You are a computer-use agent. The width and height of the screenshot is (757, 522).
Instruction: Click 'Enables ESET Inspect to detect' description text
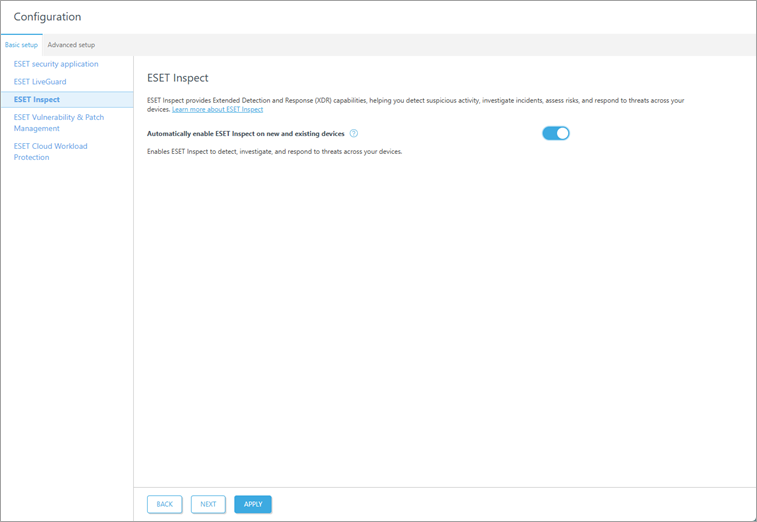tap(274, 152)
